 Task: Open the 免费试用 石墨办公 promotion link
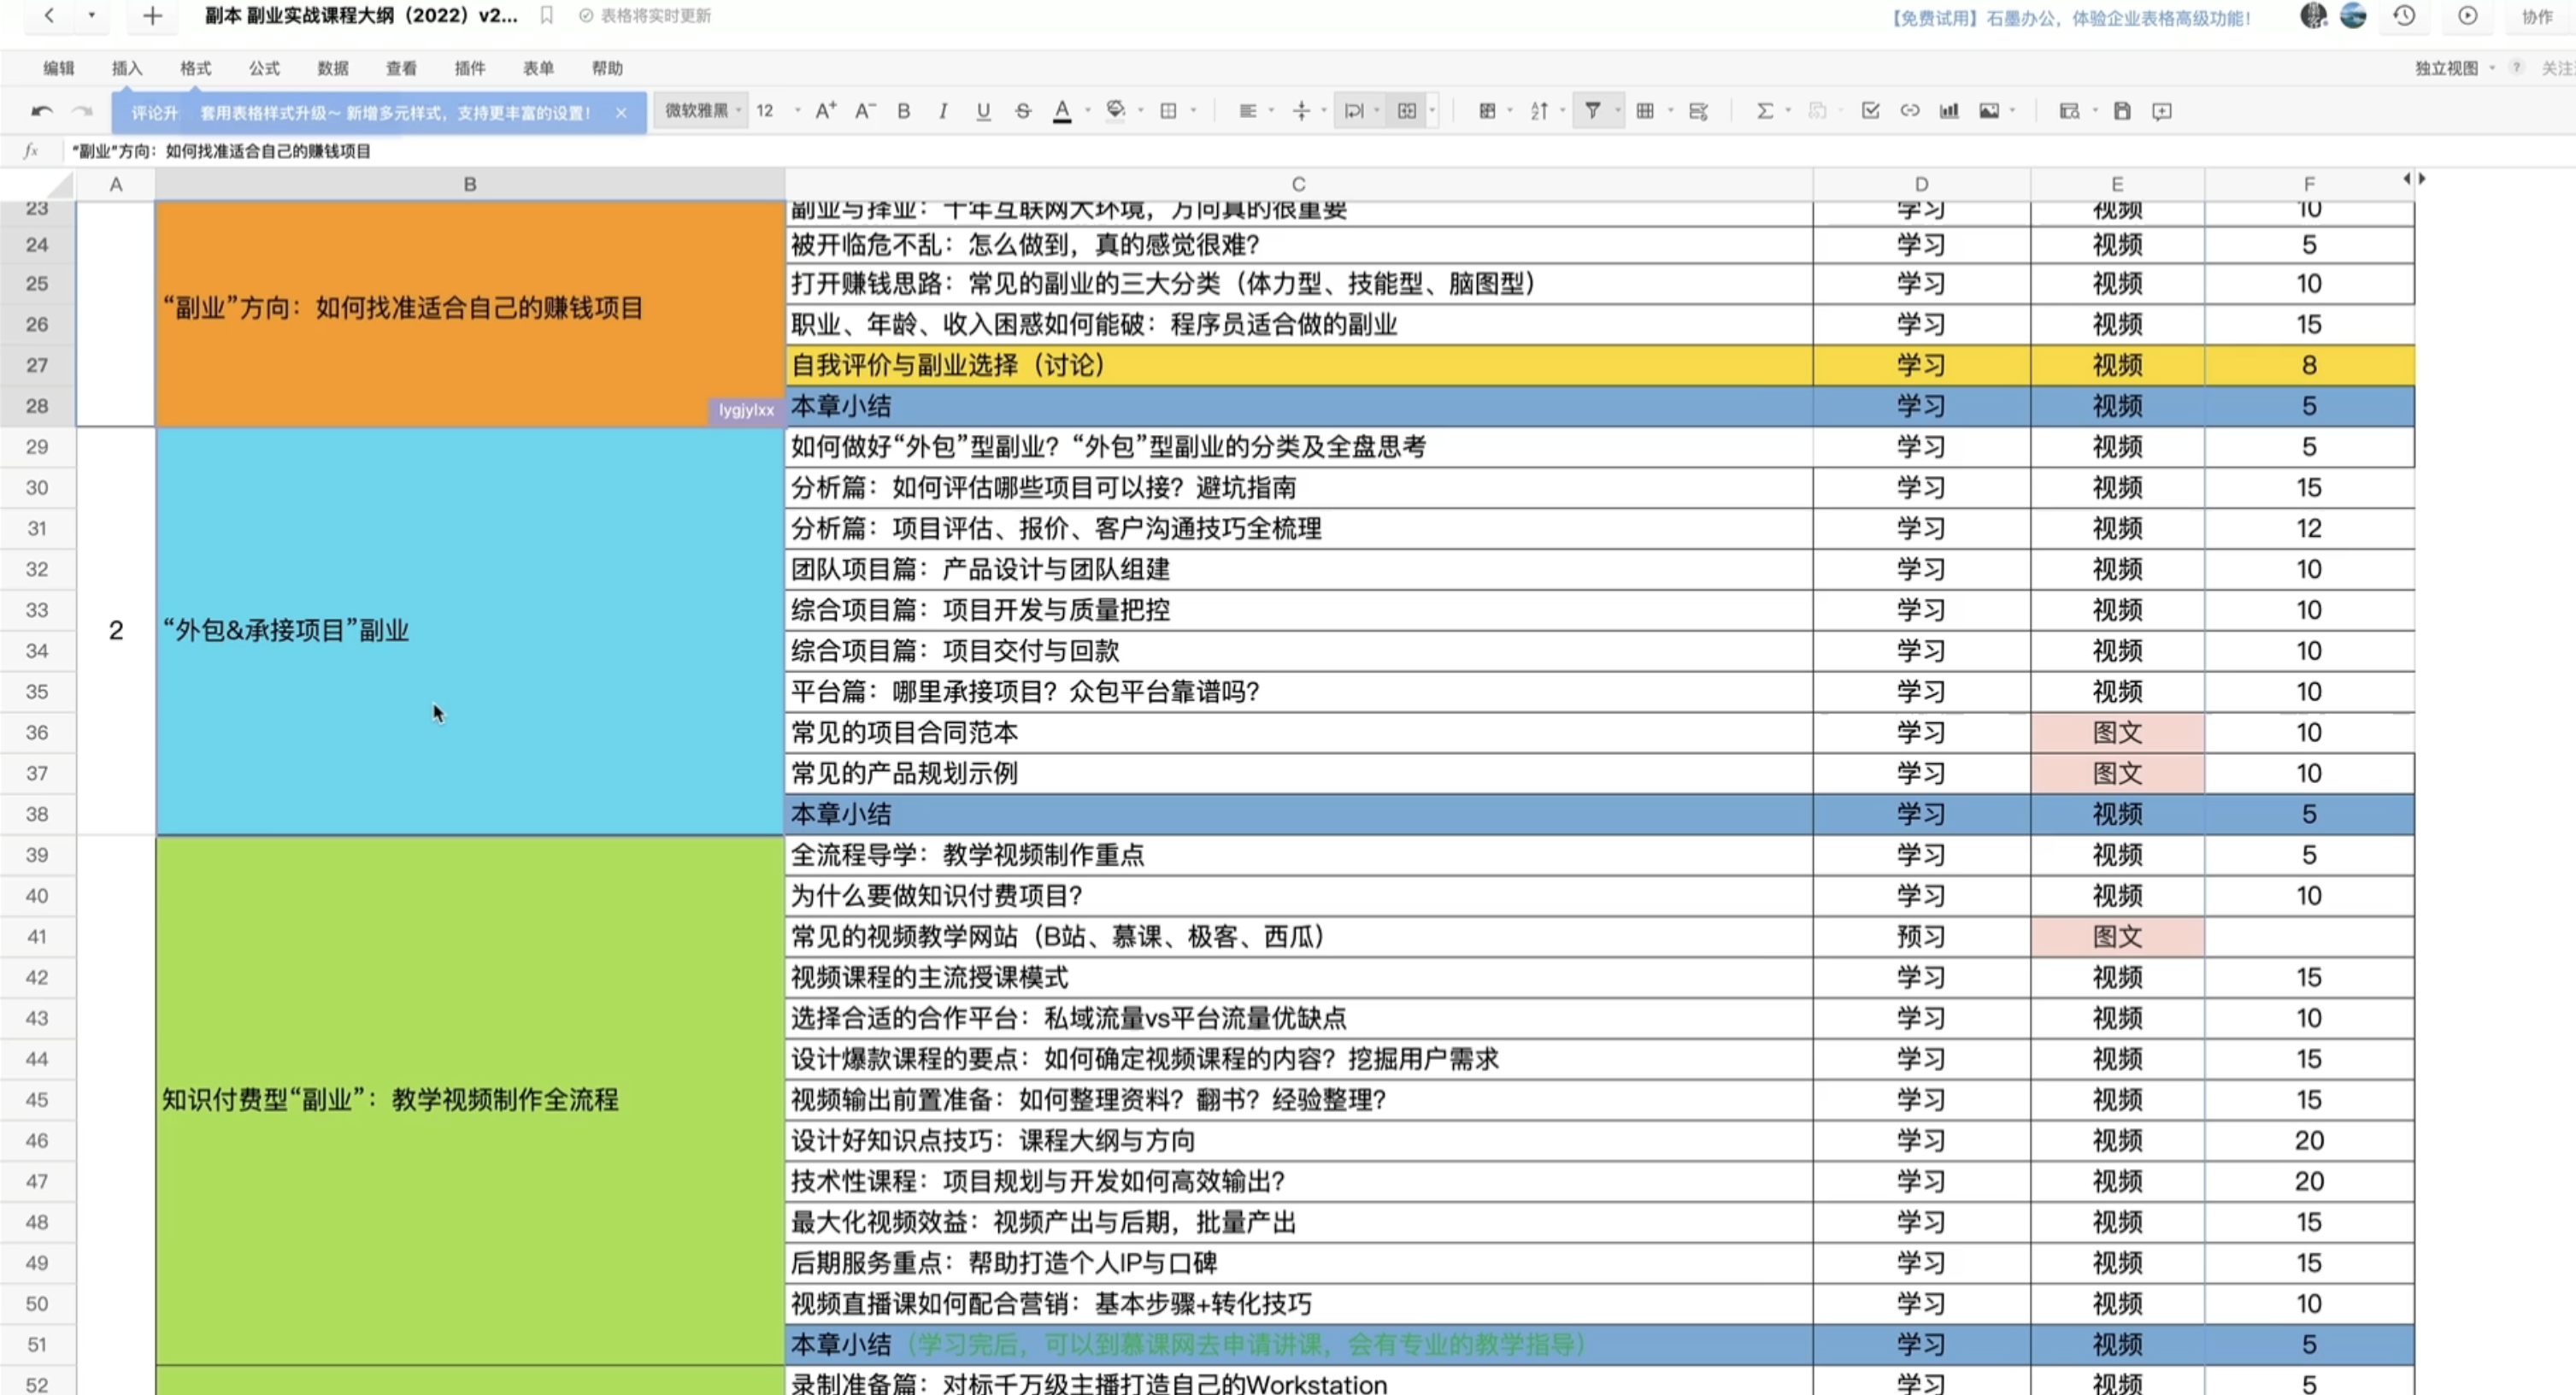tap(2069, 18)
